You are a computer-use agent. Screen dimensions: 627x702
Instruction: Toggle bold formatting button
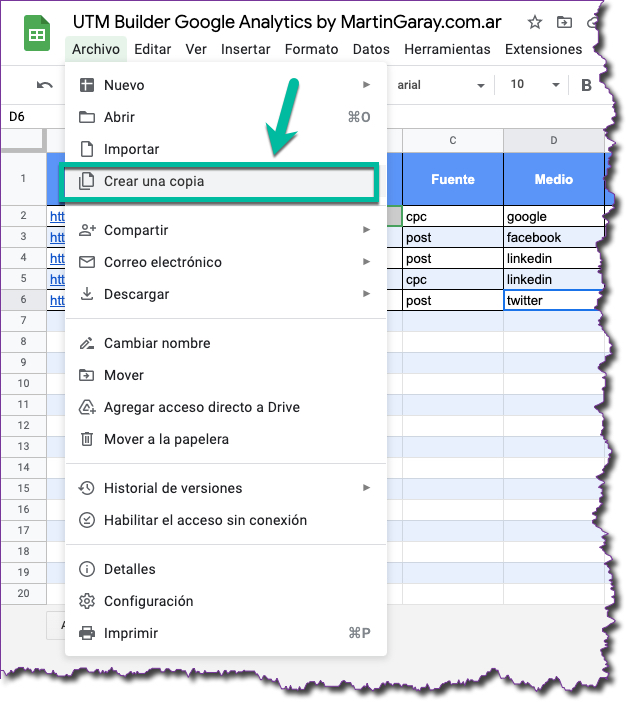pos(586,85)
